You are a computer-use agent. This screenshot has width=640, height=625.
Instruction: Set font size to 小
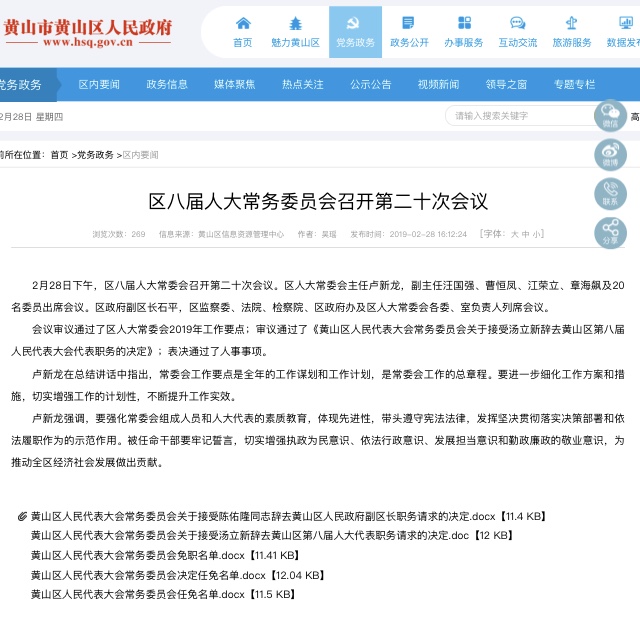click(x=536, y=234)
